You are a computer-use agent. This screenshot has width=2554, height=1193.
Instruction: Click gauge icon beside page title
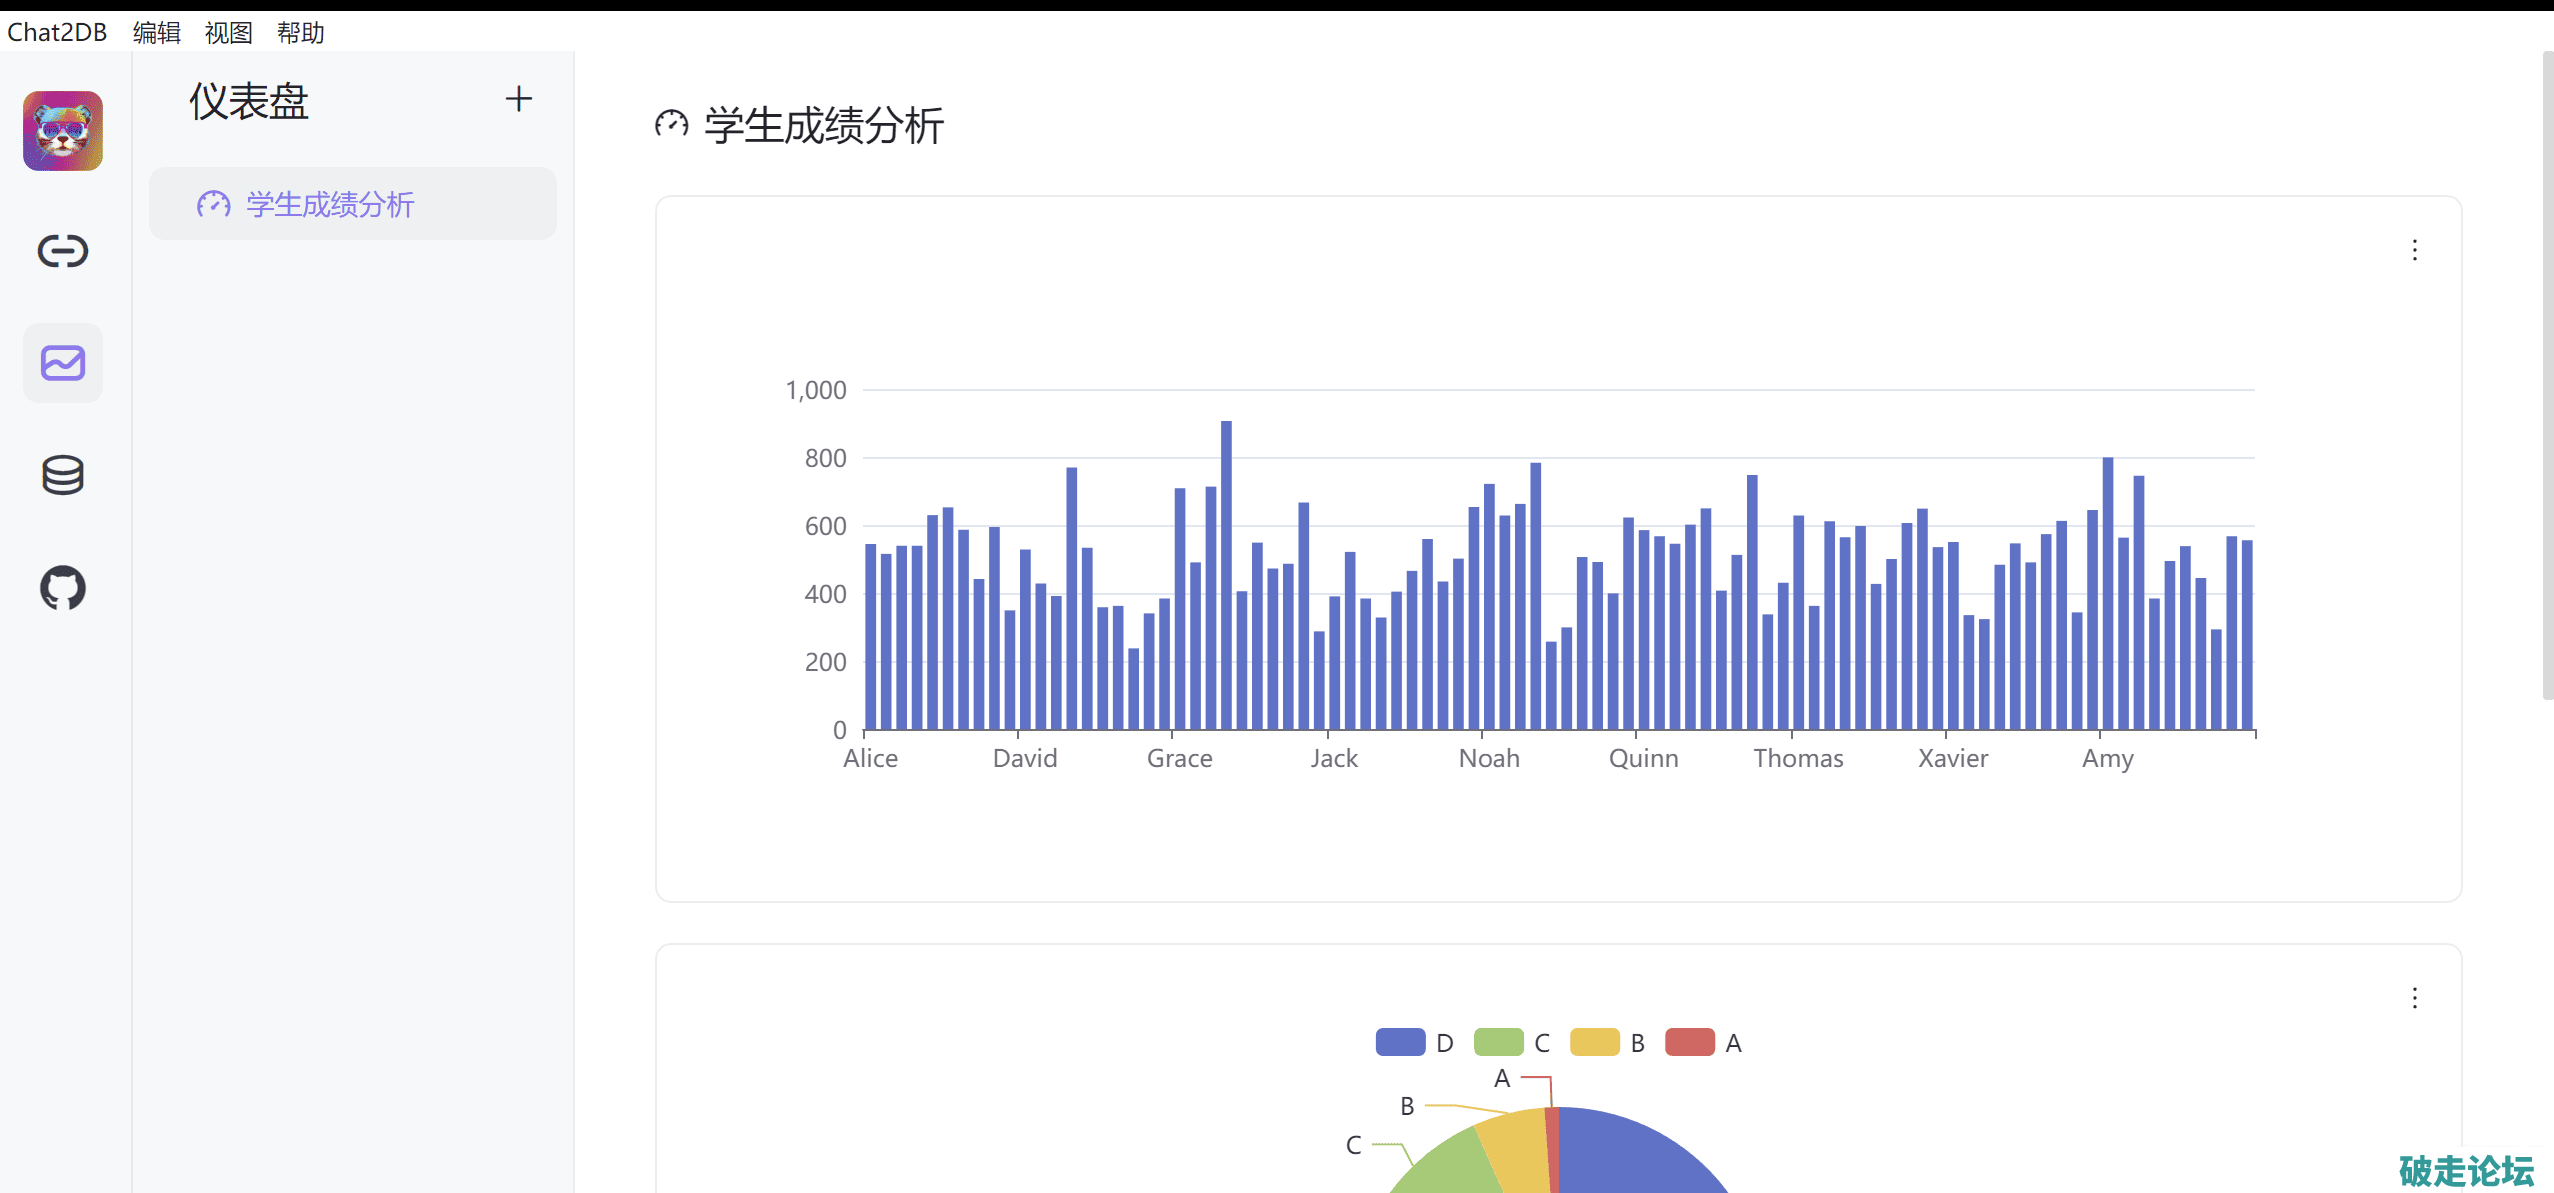[672, 124]
